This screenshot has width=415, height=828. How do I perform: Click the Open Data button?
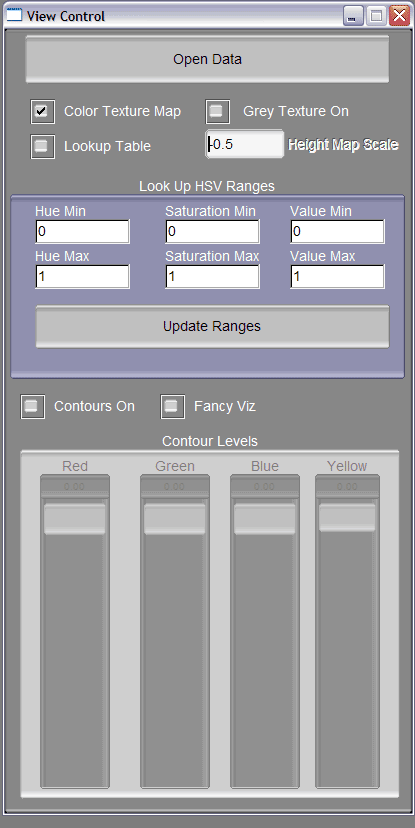pos(208,59)
